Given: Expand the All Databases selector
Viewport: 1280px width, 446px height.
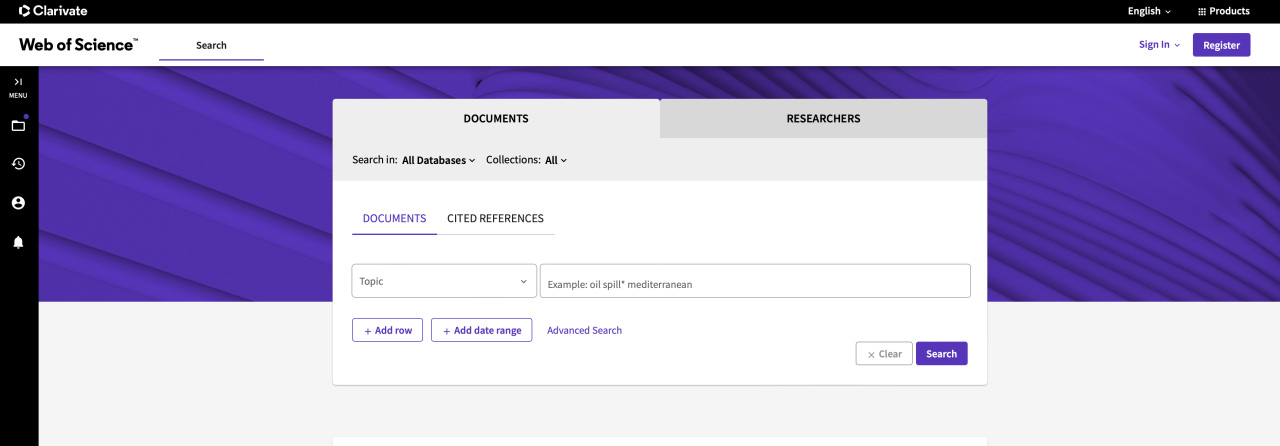Looking at the screenshot, I should [438, 160].
